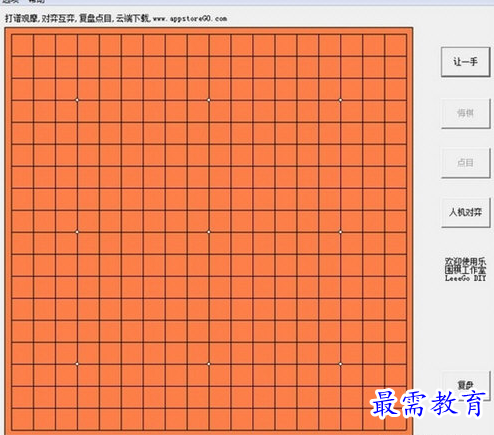Image resolution: width=494 pixels, height=435 pixels.
Task: Place a stone on the lower-left star point
Action: (x=77, y=364)
